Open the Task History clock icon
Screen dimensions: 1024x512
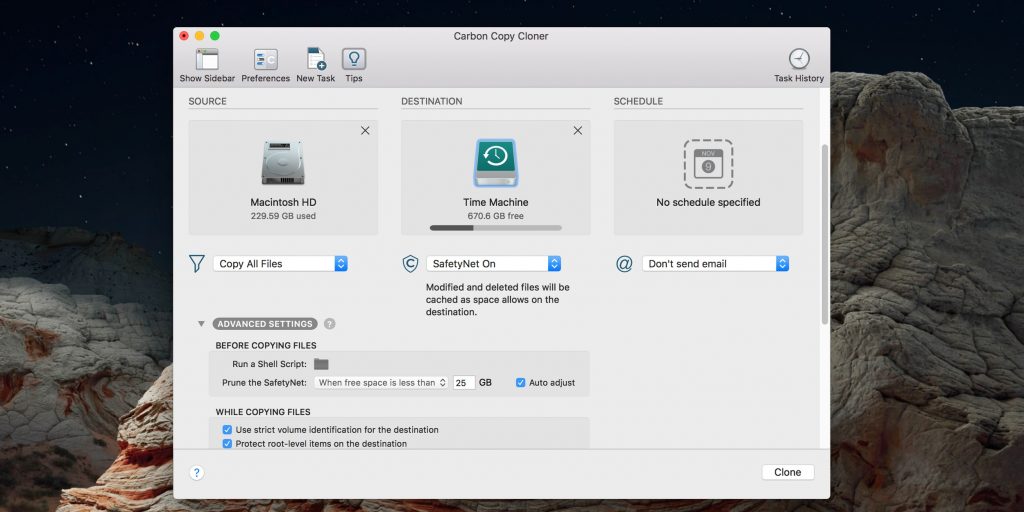799,59
